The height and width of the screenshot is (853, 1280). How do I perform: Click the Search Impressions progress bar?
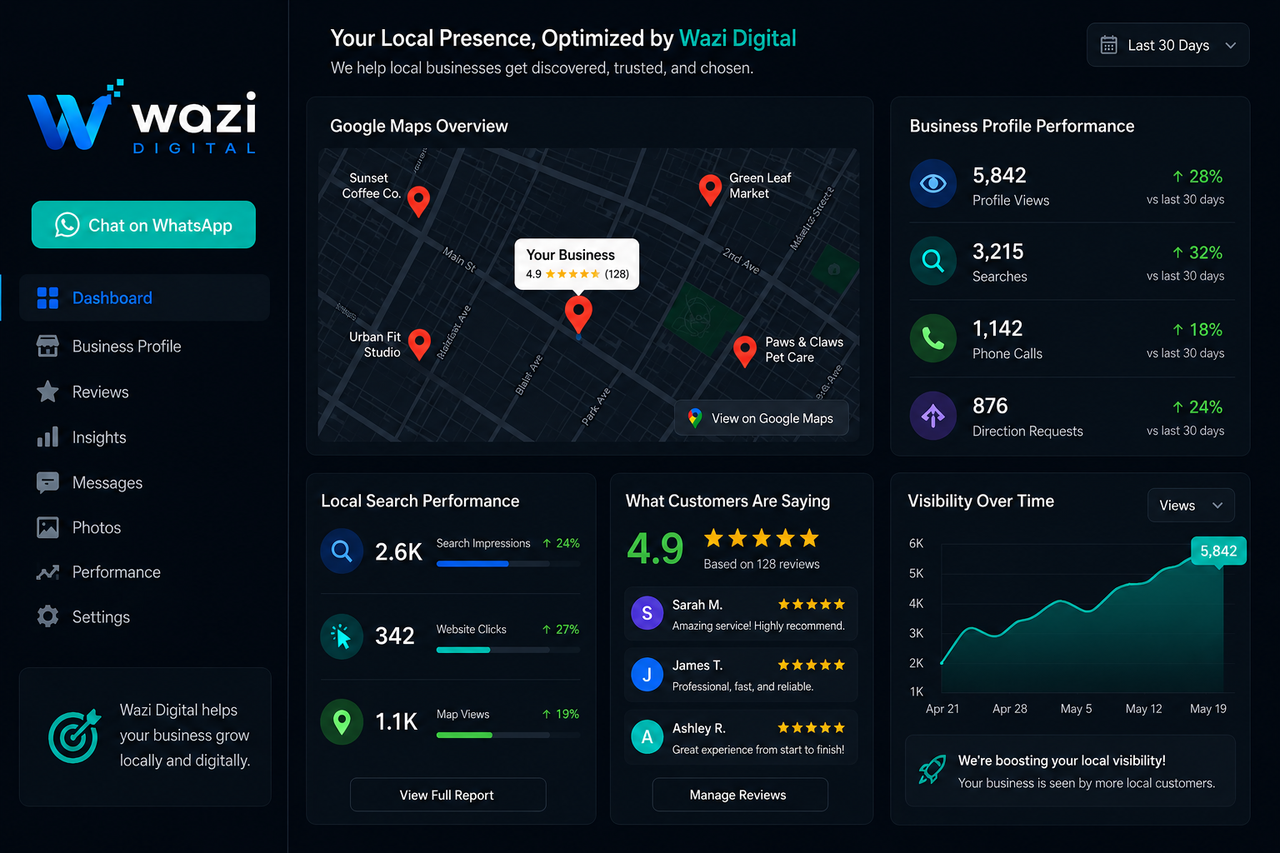point(508,564)
